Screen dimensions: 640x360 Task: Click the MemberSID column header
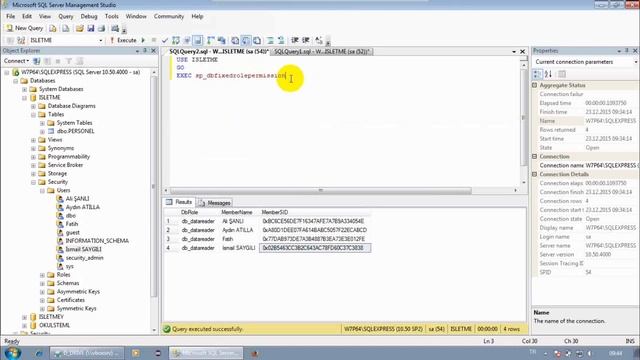315,212
